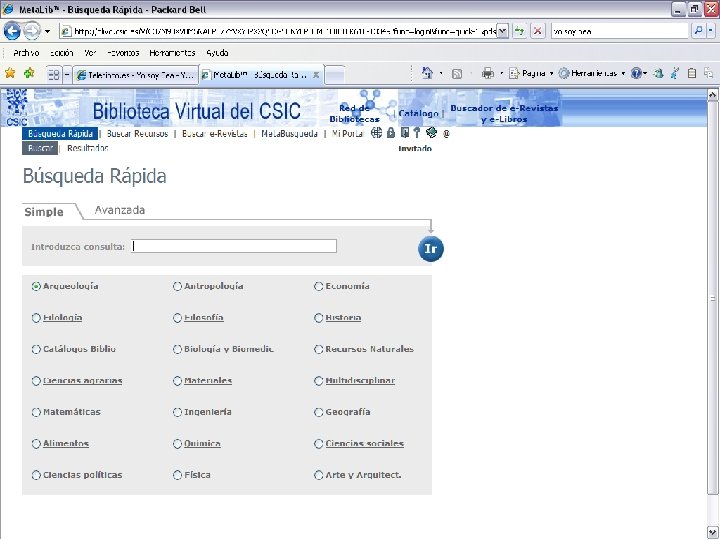The width and height of the screenshot is (720, 540).
Task: Open a new blank tab
Action: (335, 75)
